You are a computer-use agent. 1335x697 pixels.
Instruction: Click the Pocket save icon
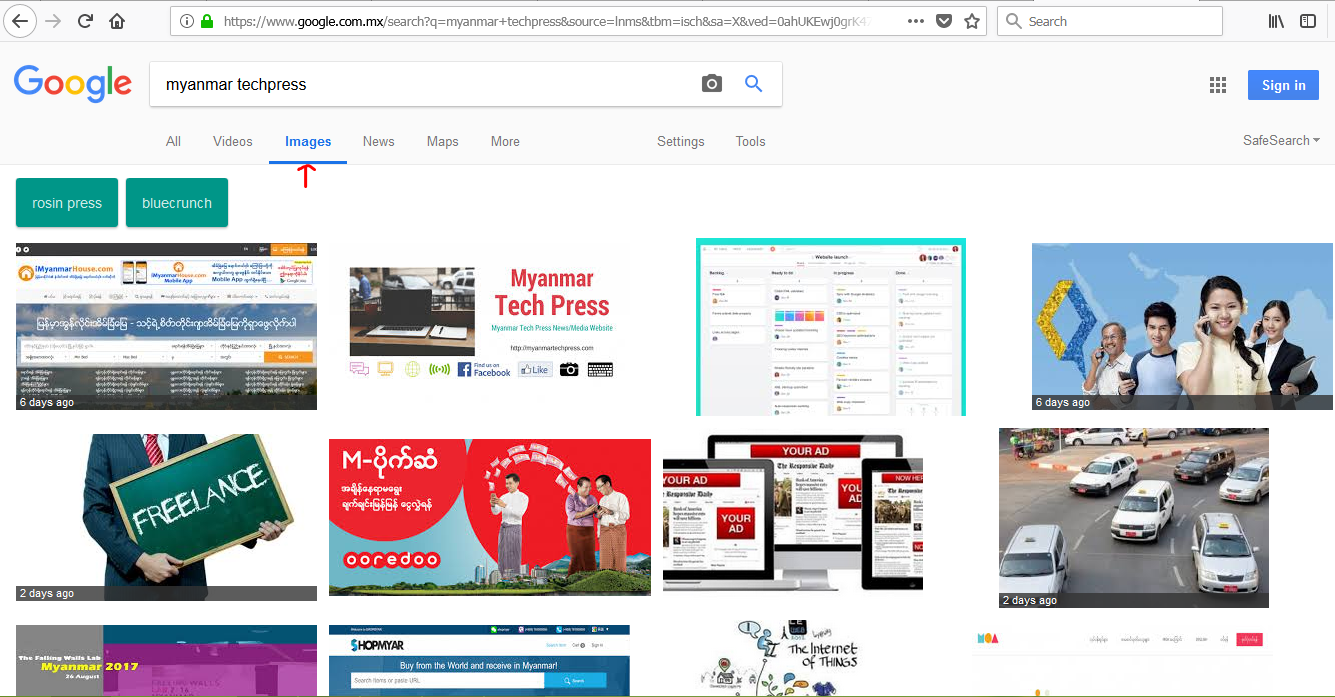944,21
